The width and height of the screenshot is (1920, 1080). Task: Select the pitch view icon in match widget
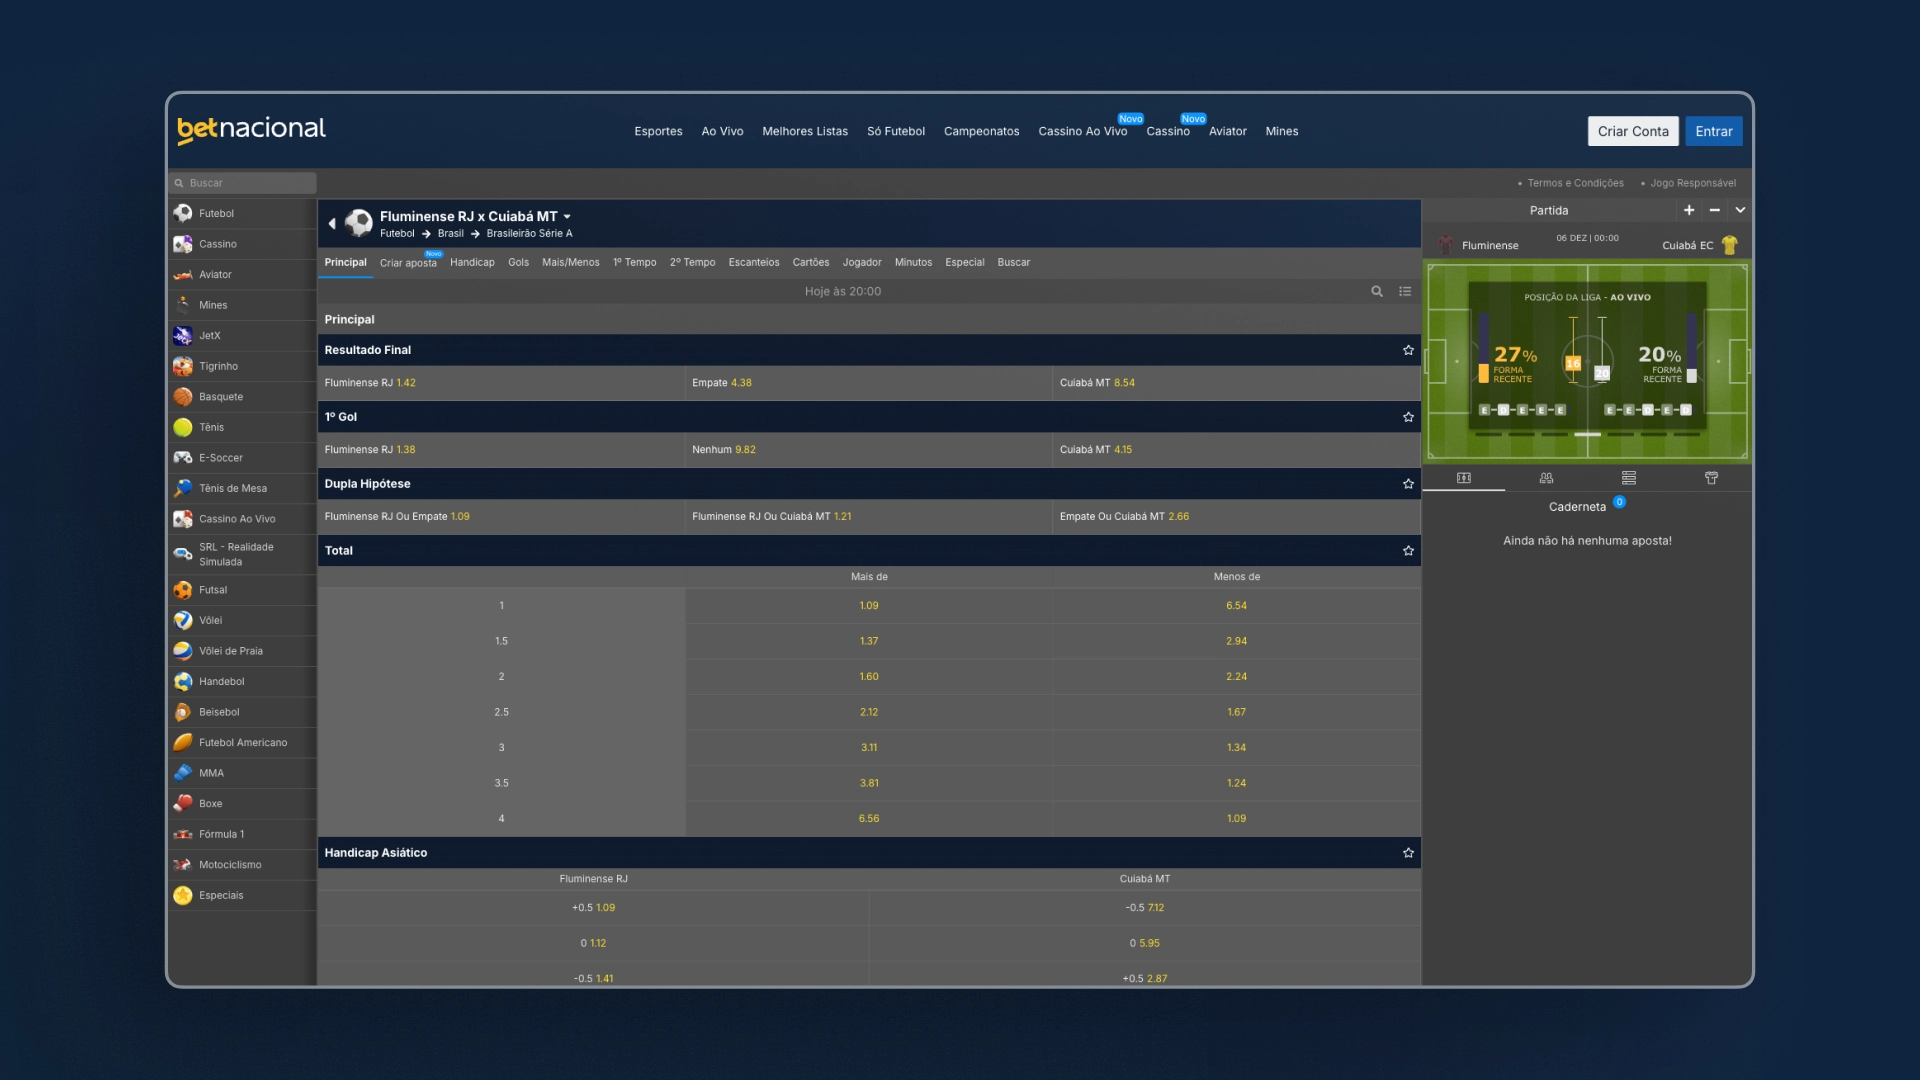click(x=1464, y=478)
